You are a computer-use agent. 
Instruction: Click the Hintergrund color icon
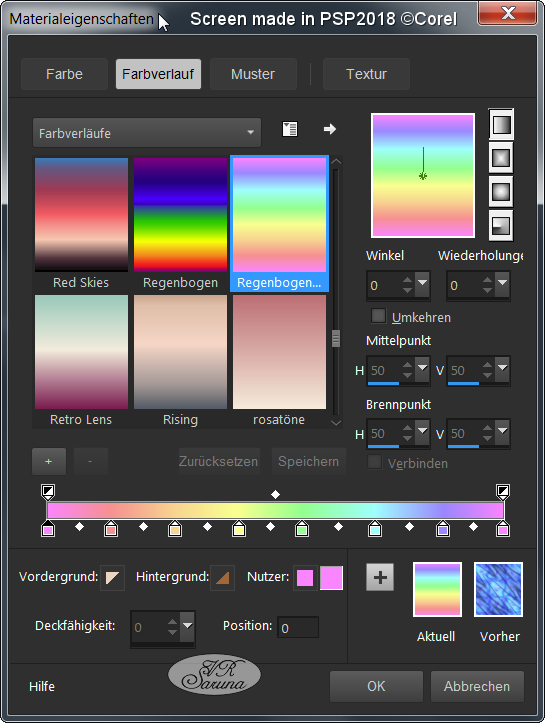[x=223, y=578]
